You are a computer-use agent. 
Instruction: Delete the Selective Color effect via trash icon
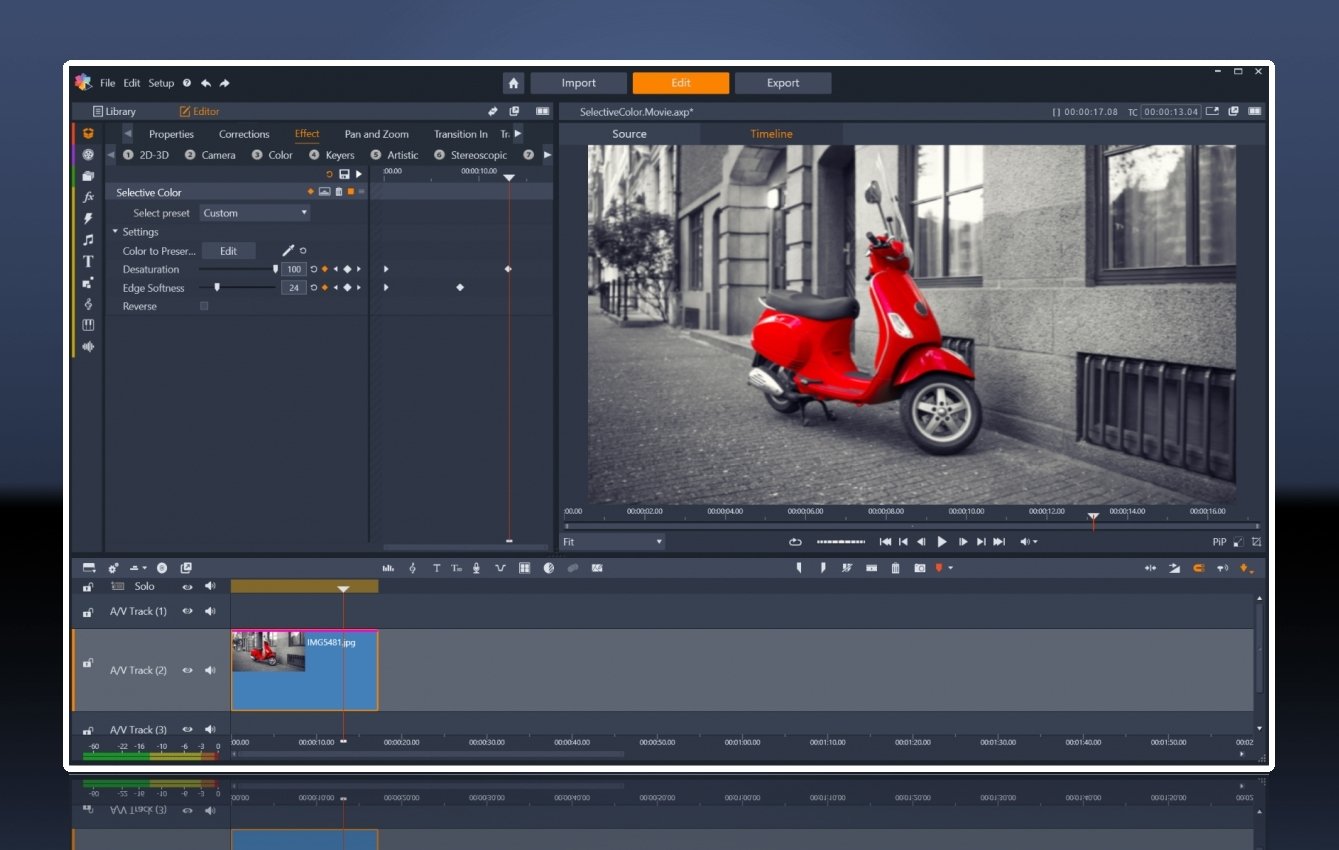[338, 192]
